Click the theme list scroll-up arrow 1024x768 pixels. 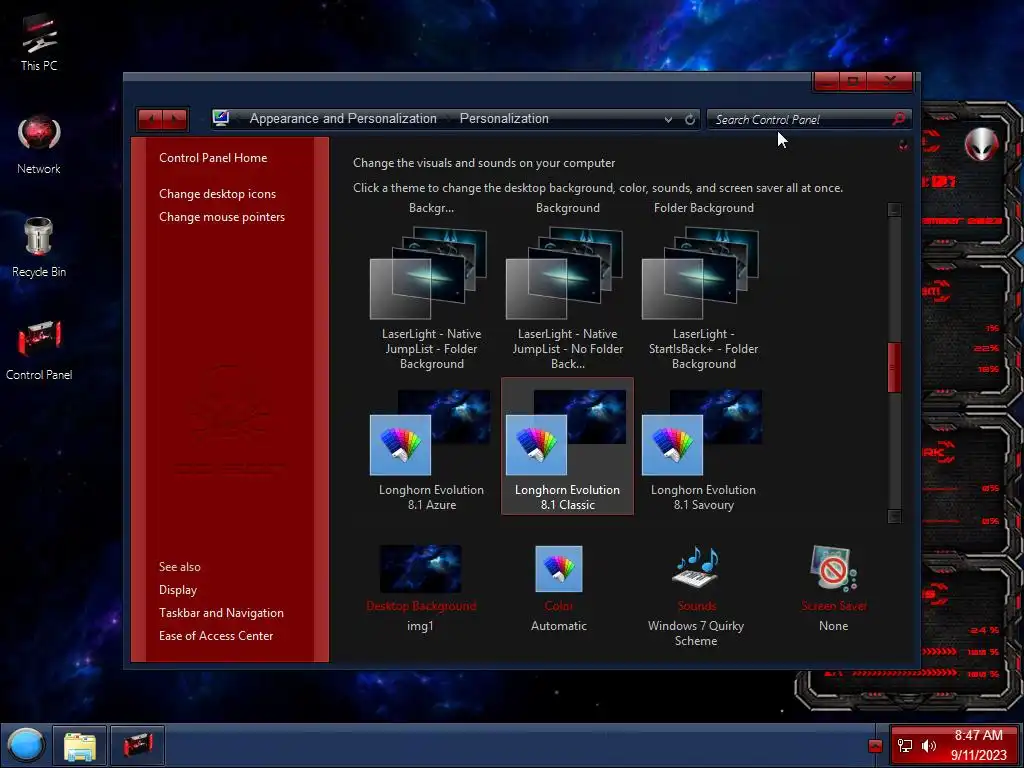895,210
